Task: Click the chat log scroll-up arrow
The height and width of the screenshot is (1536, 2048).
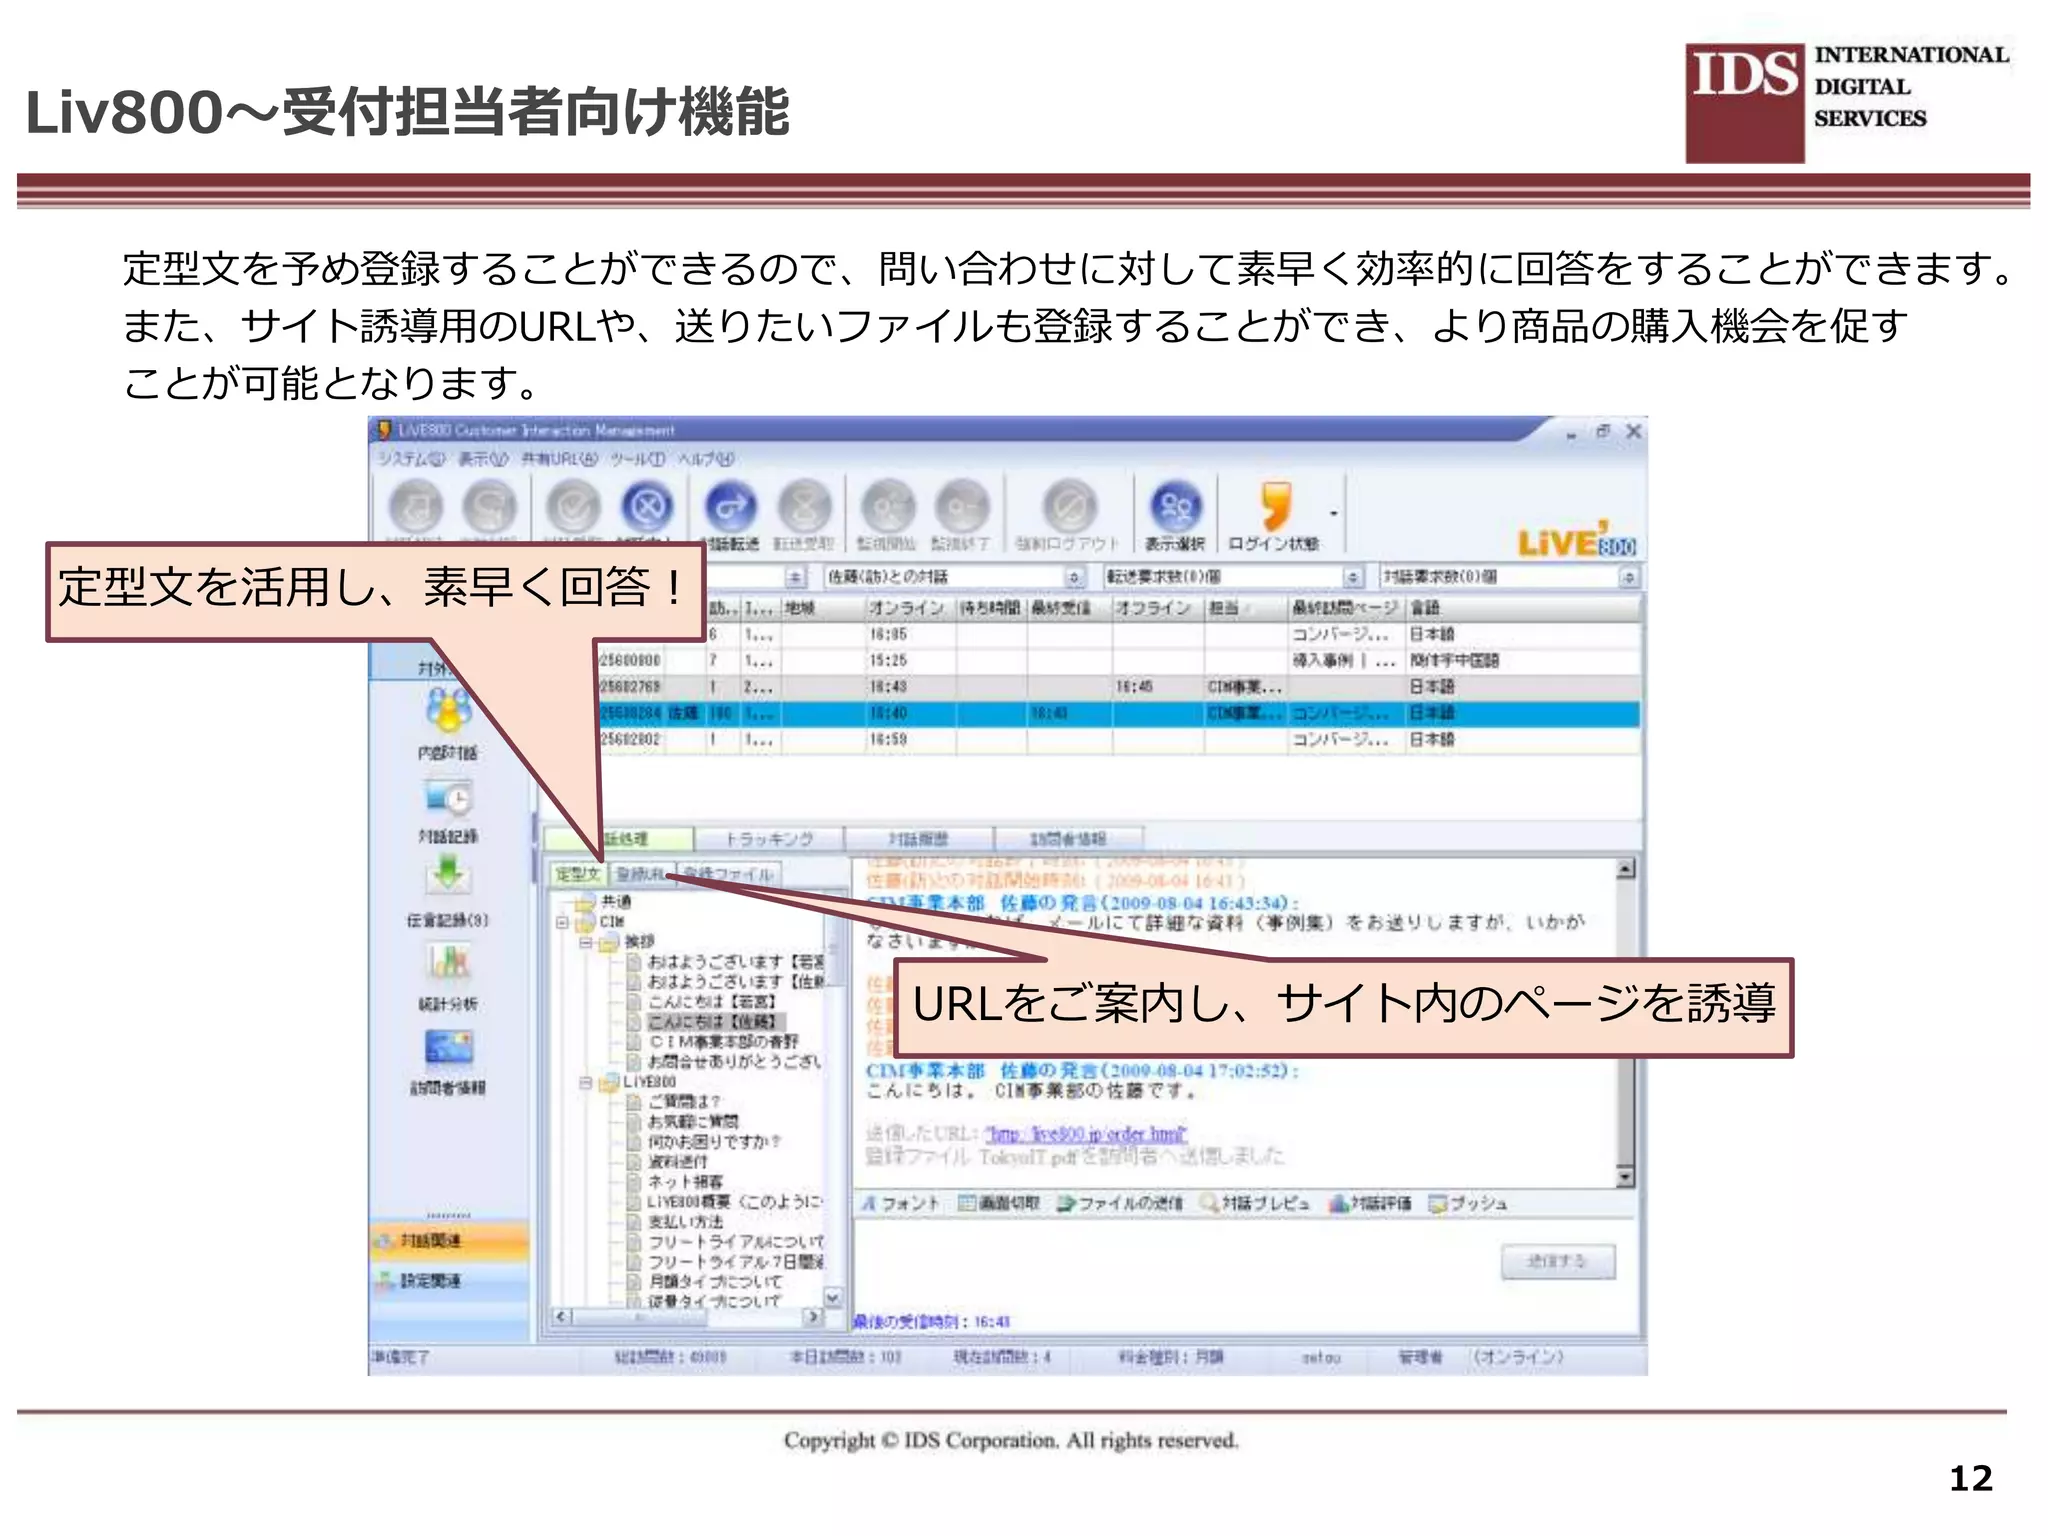Action: click(x=1626, y=869)
